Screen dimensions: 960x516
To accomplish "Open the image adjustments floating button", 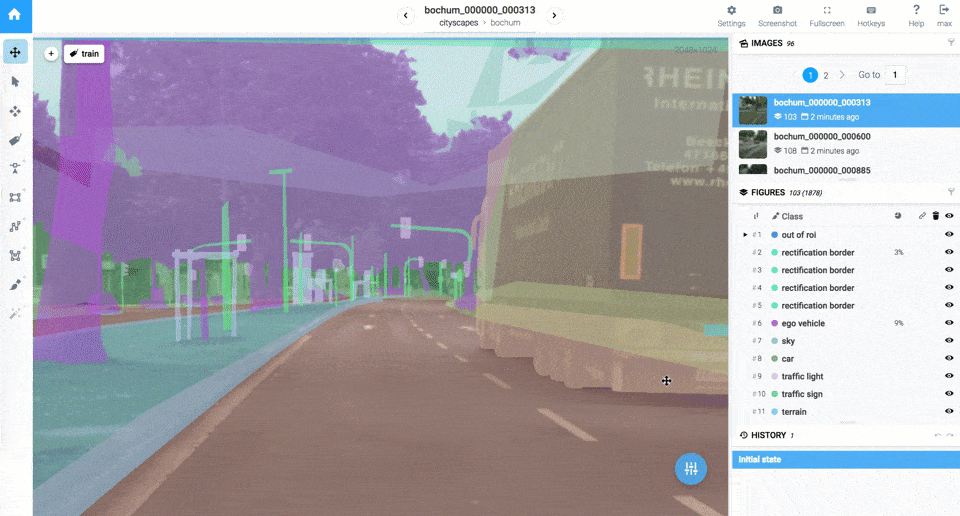I will [691, 469].
